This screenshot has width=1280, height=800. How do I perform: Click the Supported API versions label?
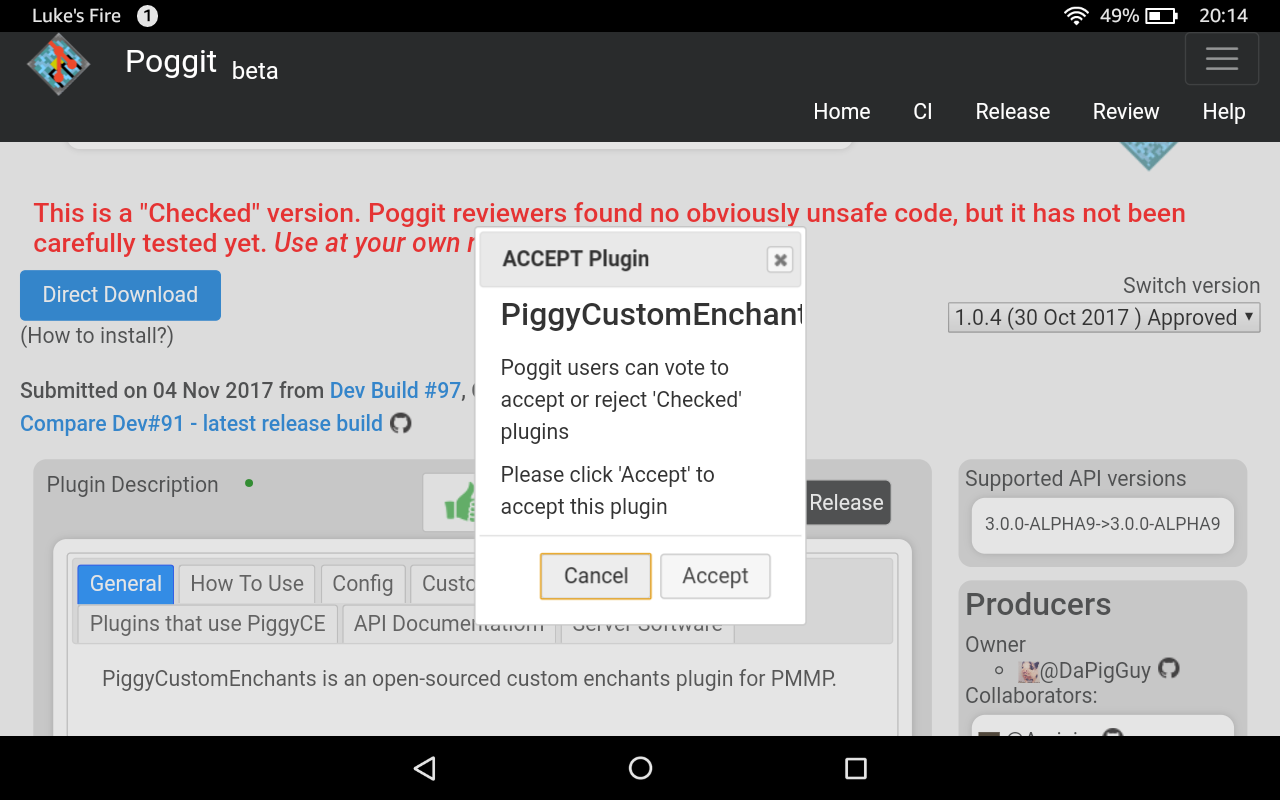click(x=1075, y=479)
